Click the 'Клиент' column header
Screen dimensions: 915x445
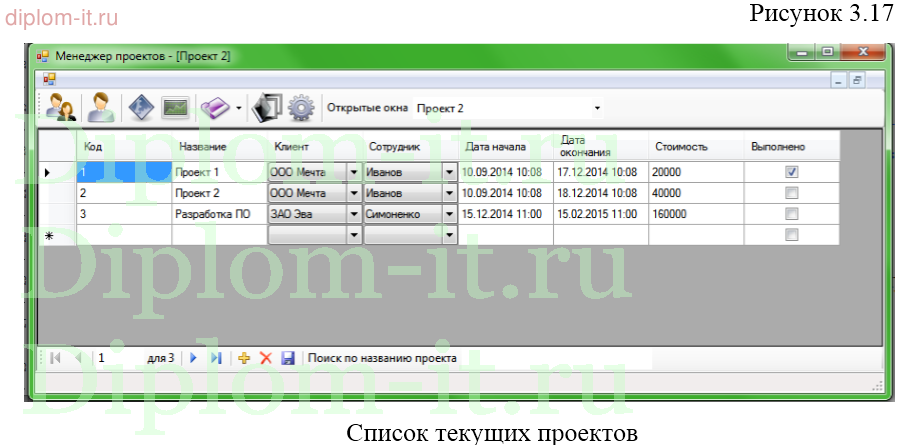315,146
